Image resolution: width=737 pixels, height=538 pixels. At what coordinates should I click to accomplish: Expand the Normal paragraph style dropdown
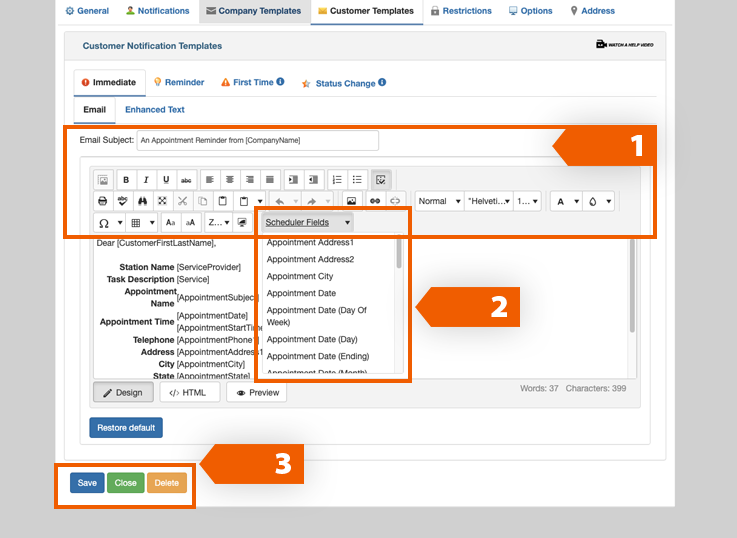[x=439, y=201]
